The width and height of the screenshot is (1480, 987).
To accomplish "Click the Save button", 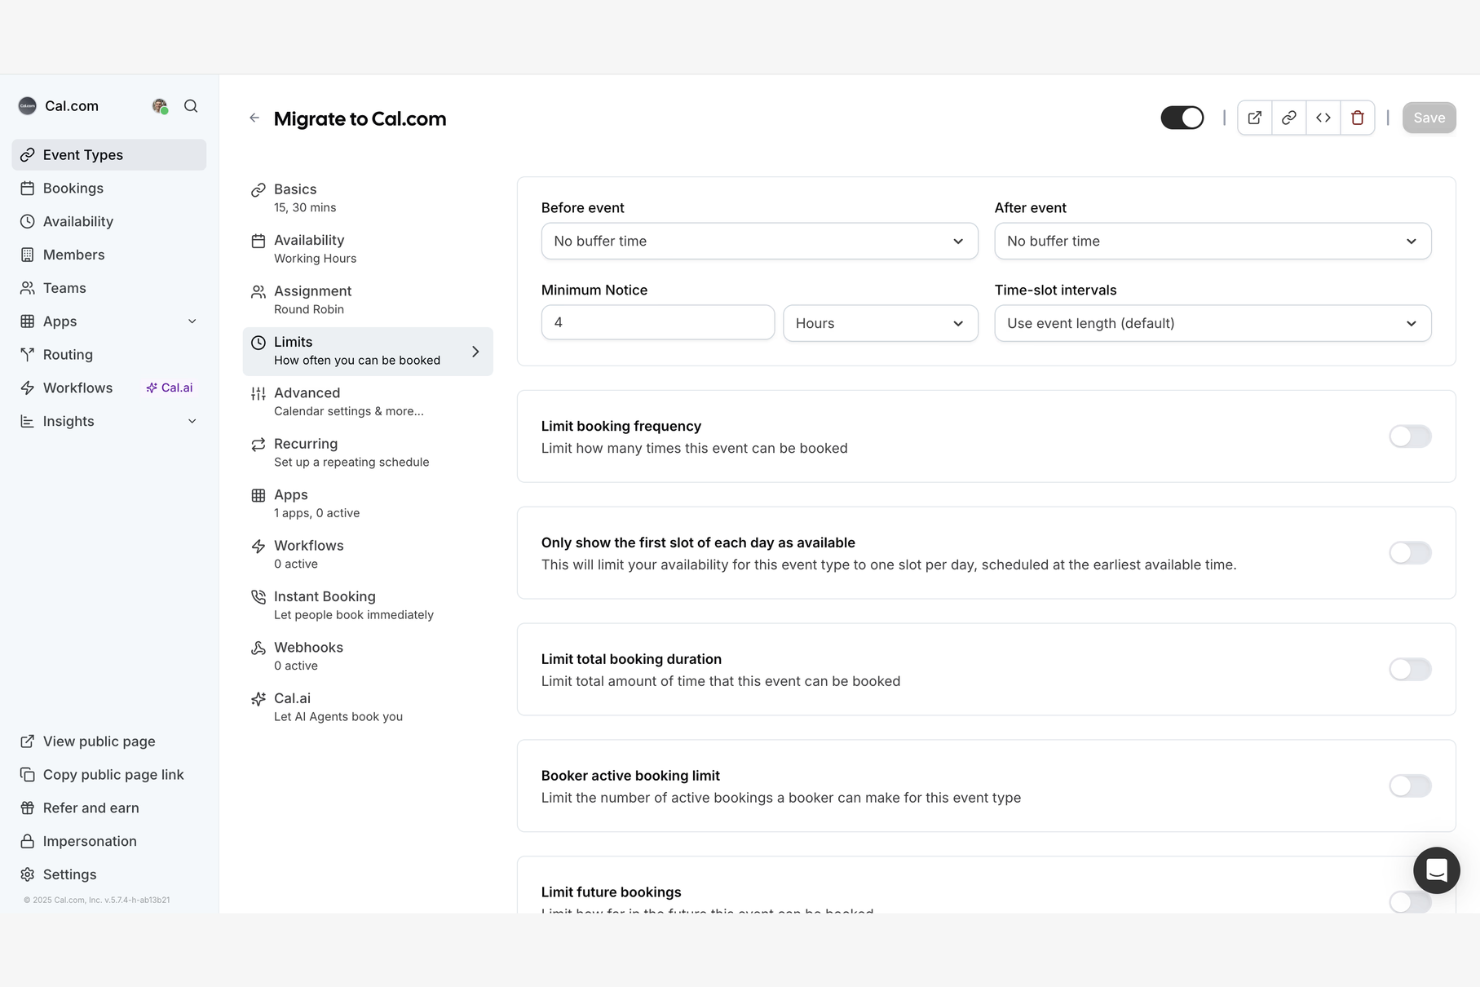I will coord(1428,117).
